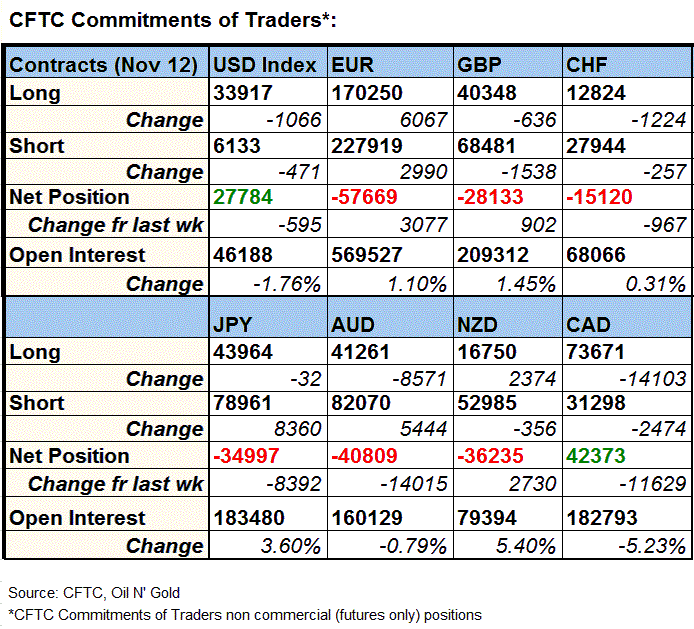The image size is (694, 629).
Task: Click the green CAD net position 42373
Action: tap(599, 456)
